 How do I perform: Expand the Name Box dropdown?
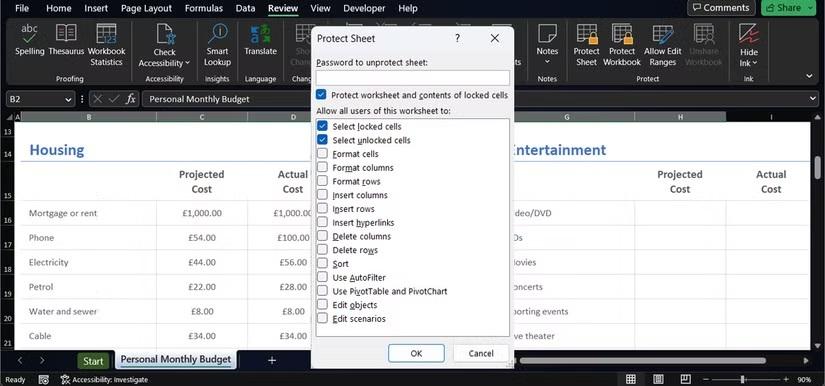pos(68,99)
